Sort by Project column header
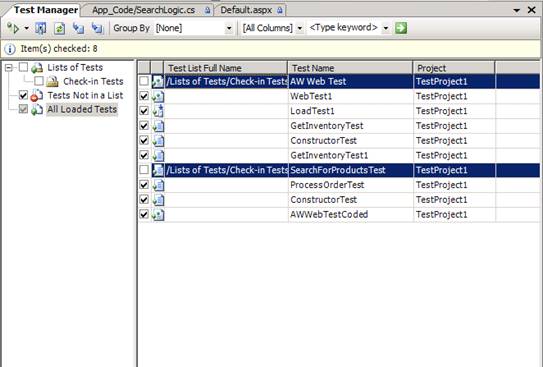The height and width of the screenshot is (367, 543). (x=454, y=68)
